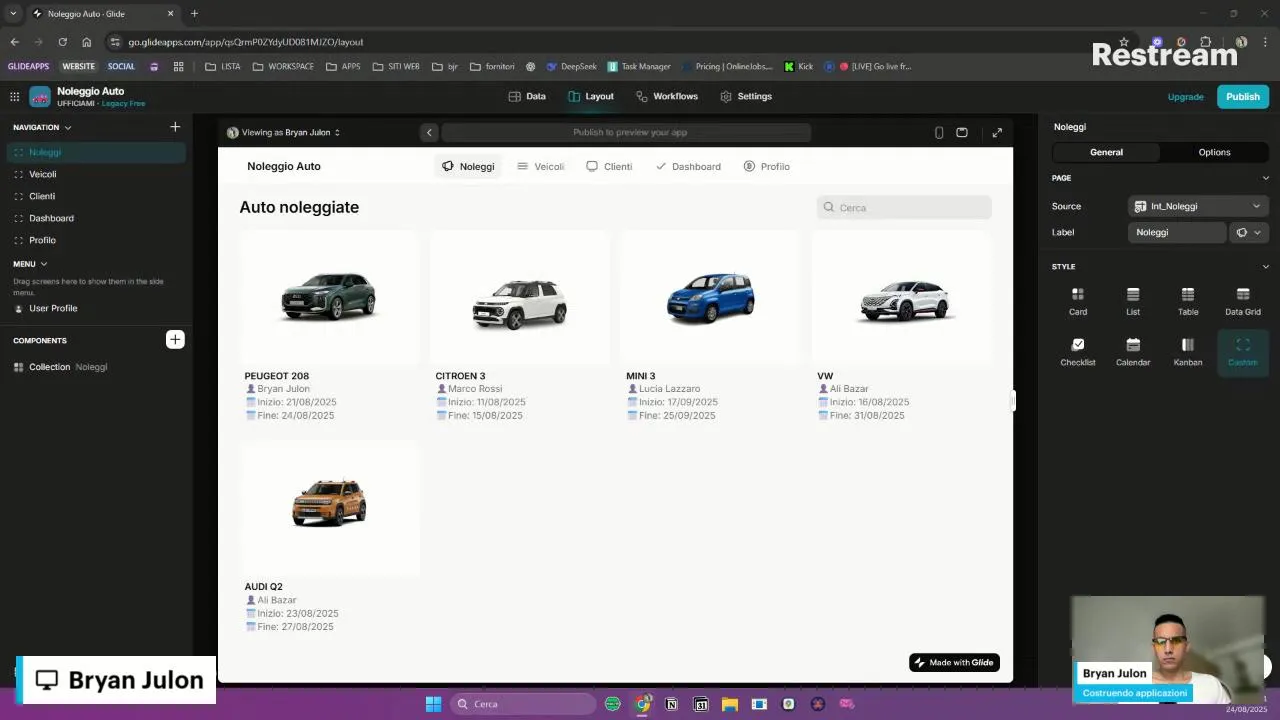The image size is (1280, 720).
Task: Expand the NAVIGATION section header
Action: point(42,127)
